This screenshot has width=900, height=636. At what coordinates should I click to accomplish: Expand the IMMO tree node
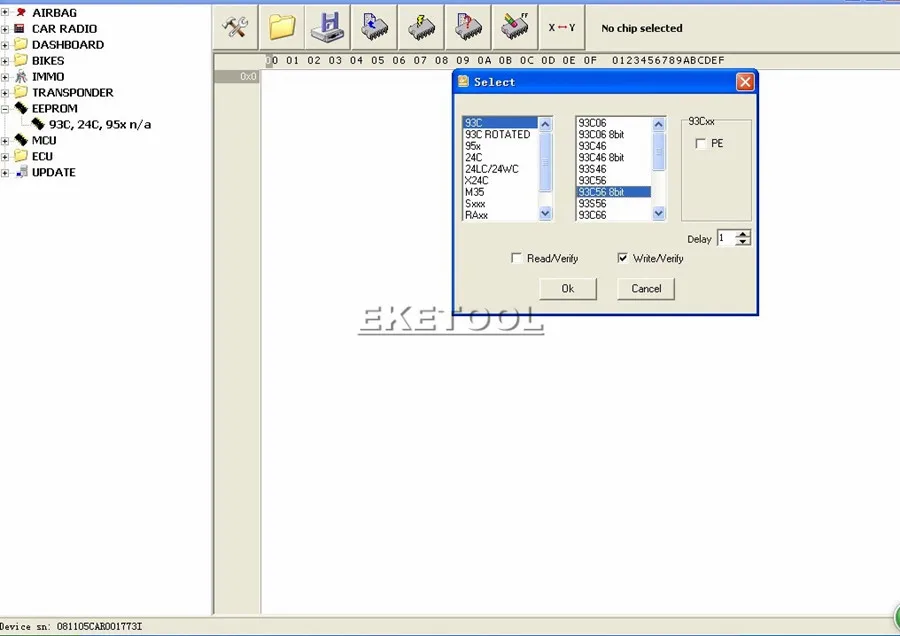click(5, 76)
